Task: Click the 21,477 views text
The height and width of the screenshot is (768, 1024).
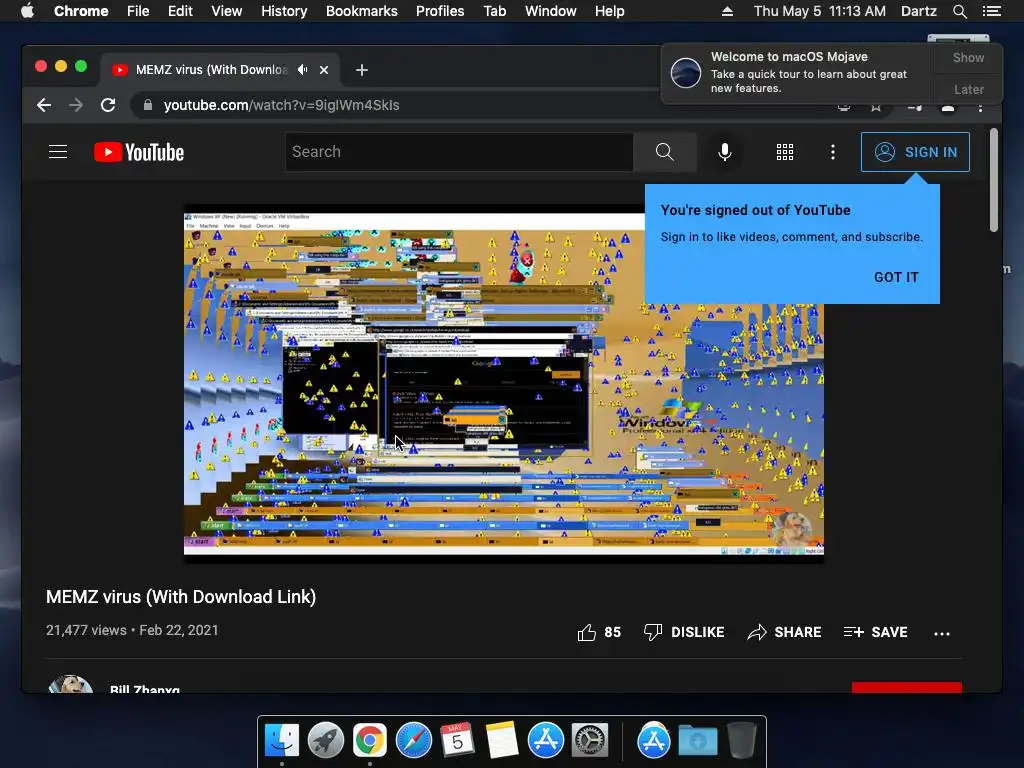Action: 86,630
